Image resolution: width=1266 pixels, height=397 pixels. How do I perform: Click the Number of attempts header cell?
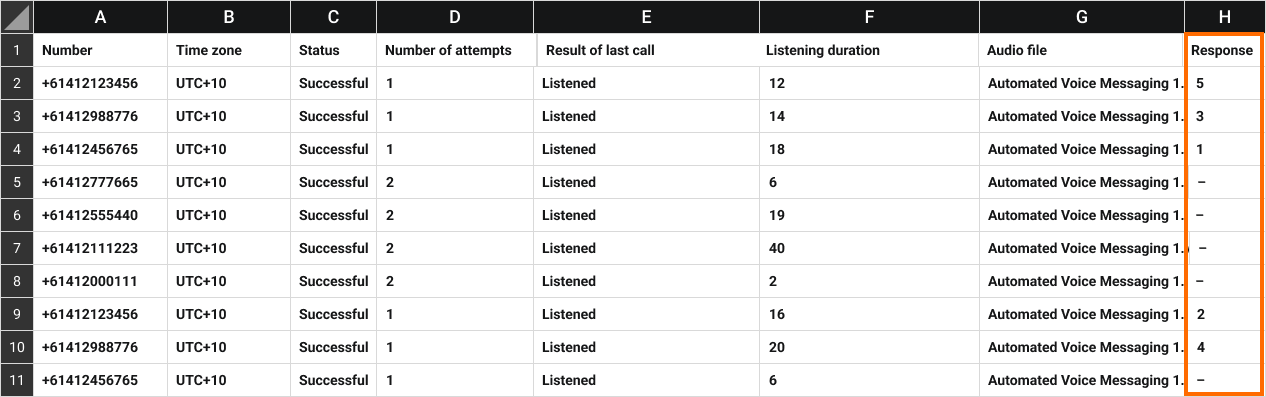[455, 50]
